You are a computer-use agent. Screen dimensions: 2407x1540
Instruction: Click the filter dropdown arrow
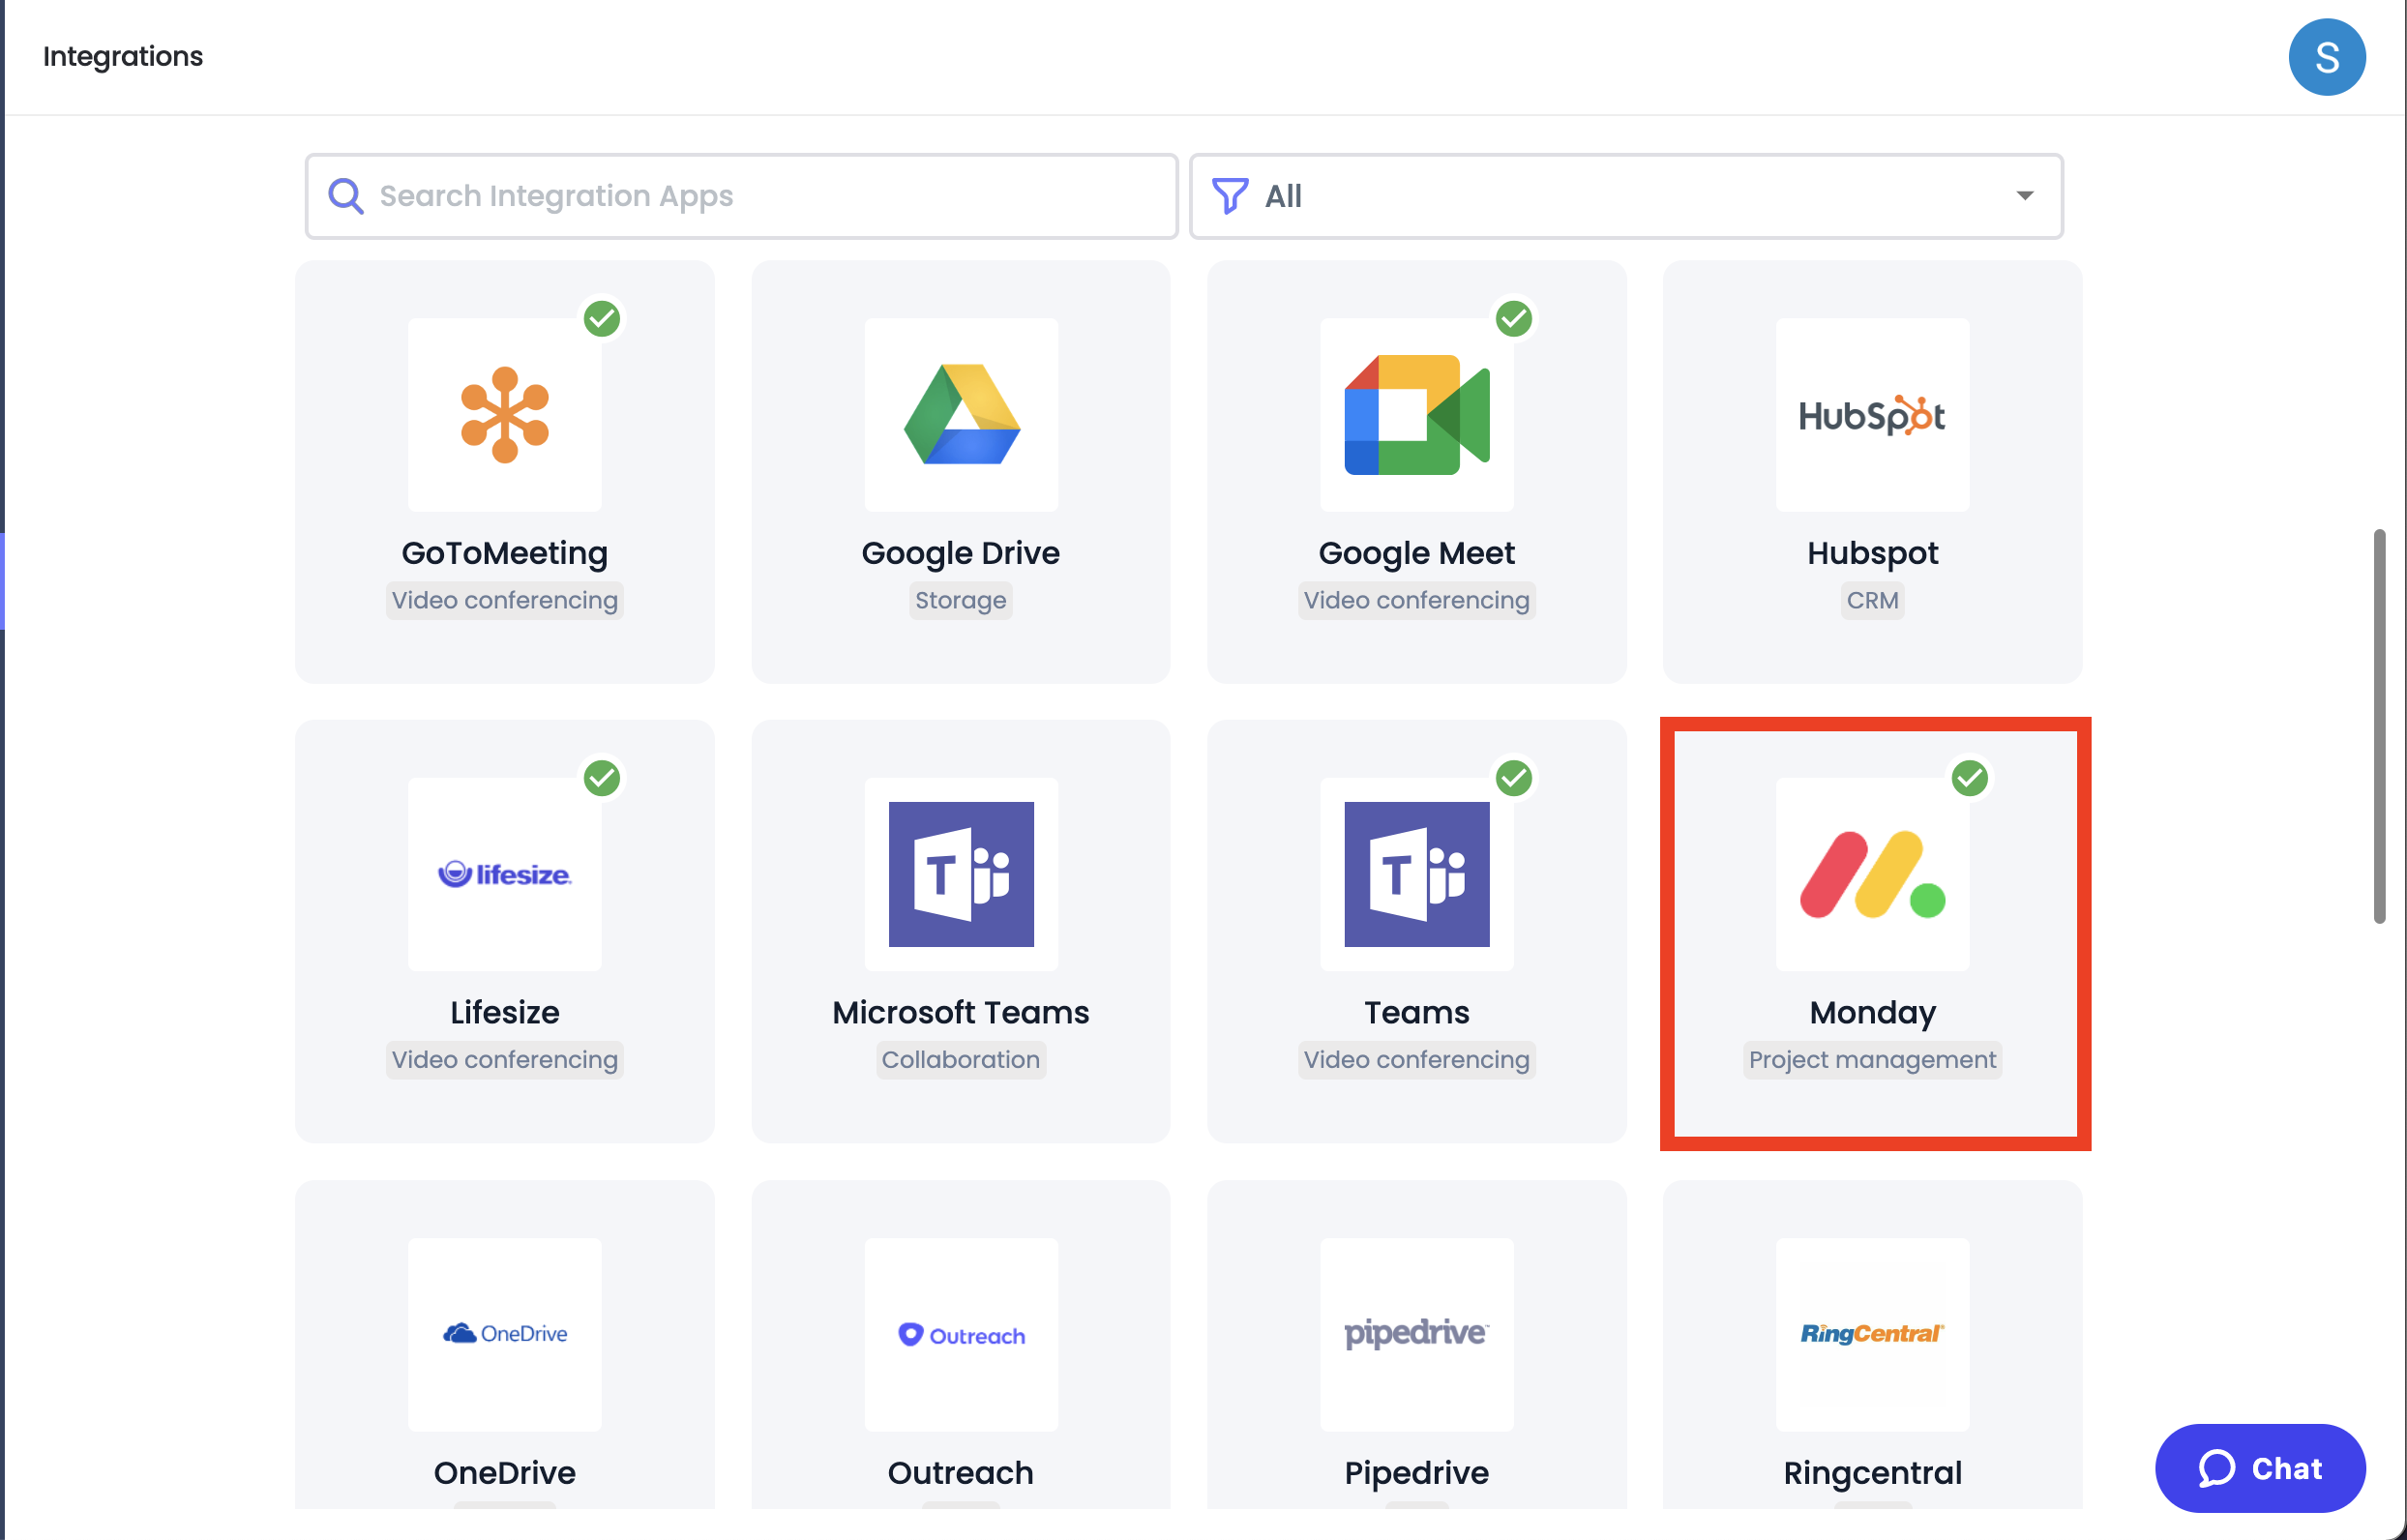[2025, 196]
